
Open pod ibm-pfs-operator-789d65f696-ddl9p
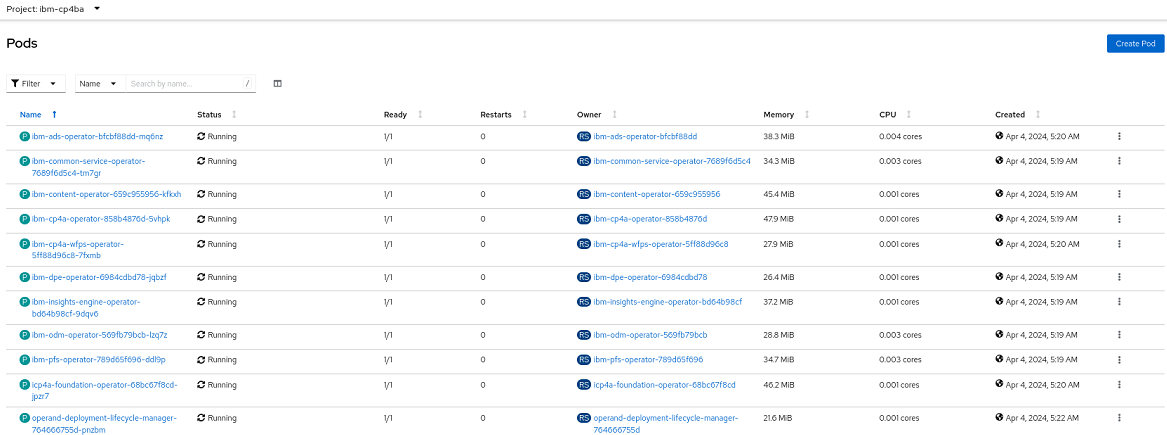(98, 360)
